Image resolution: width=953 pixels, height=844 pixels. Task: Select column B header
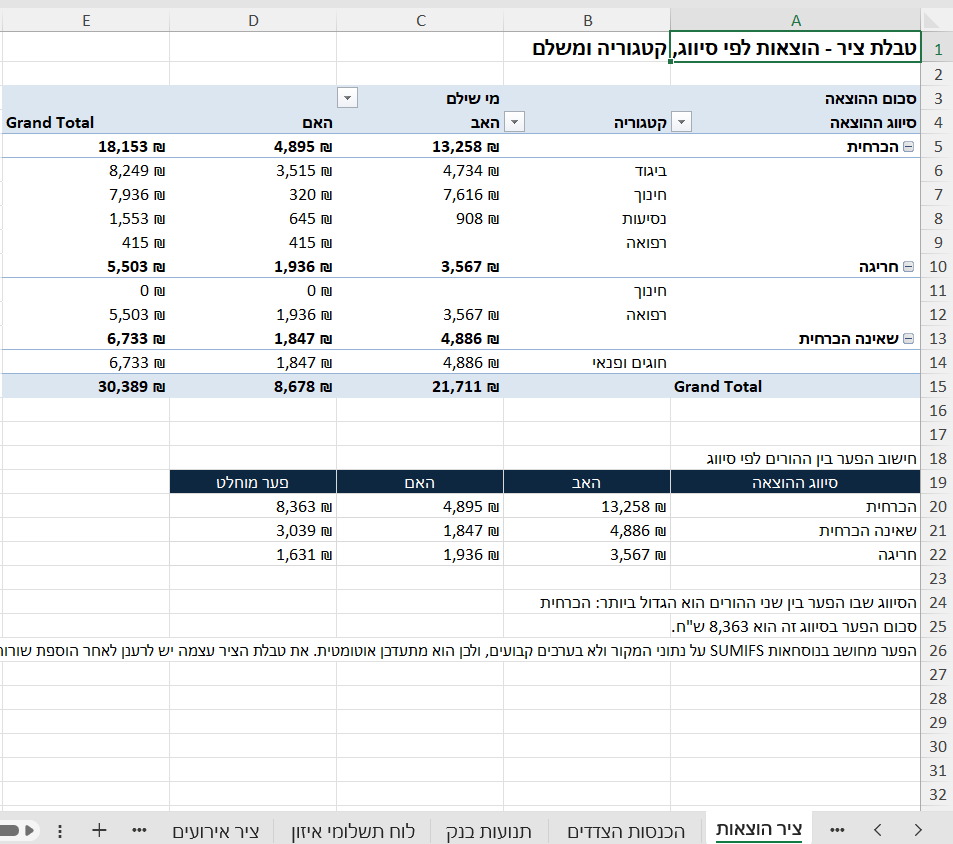click(x=588, y=21)
